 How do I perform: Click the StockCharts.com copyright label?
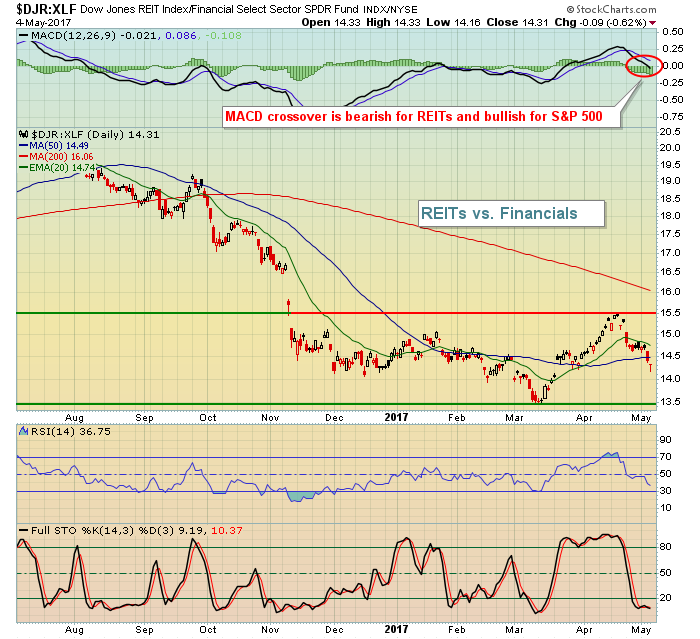tap(612, 9)
